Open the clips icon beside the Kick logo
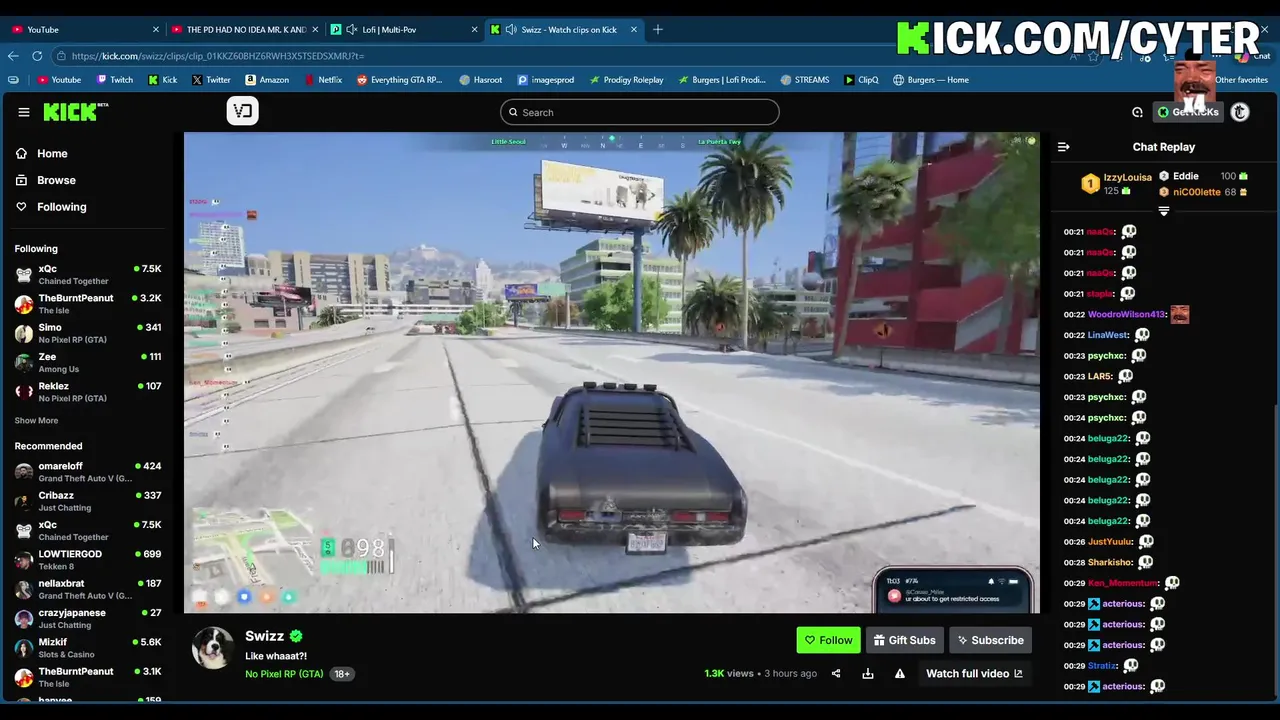Screen dimensions: 1280x720 (242, 111)
